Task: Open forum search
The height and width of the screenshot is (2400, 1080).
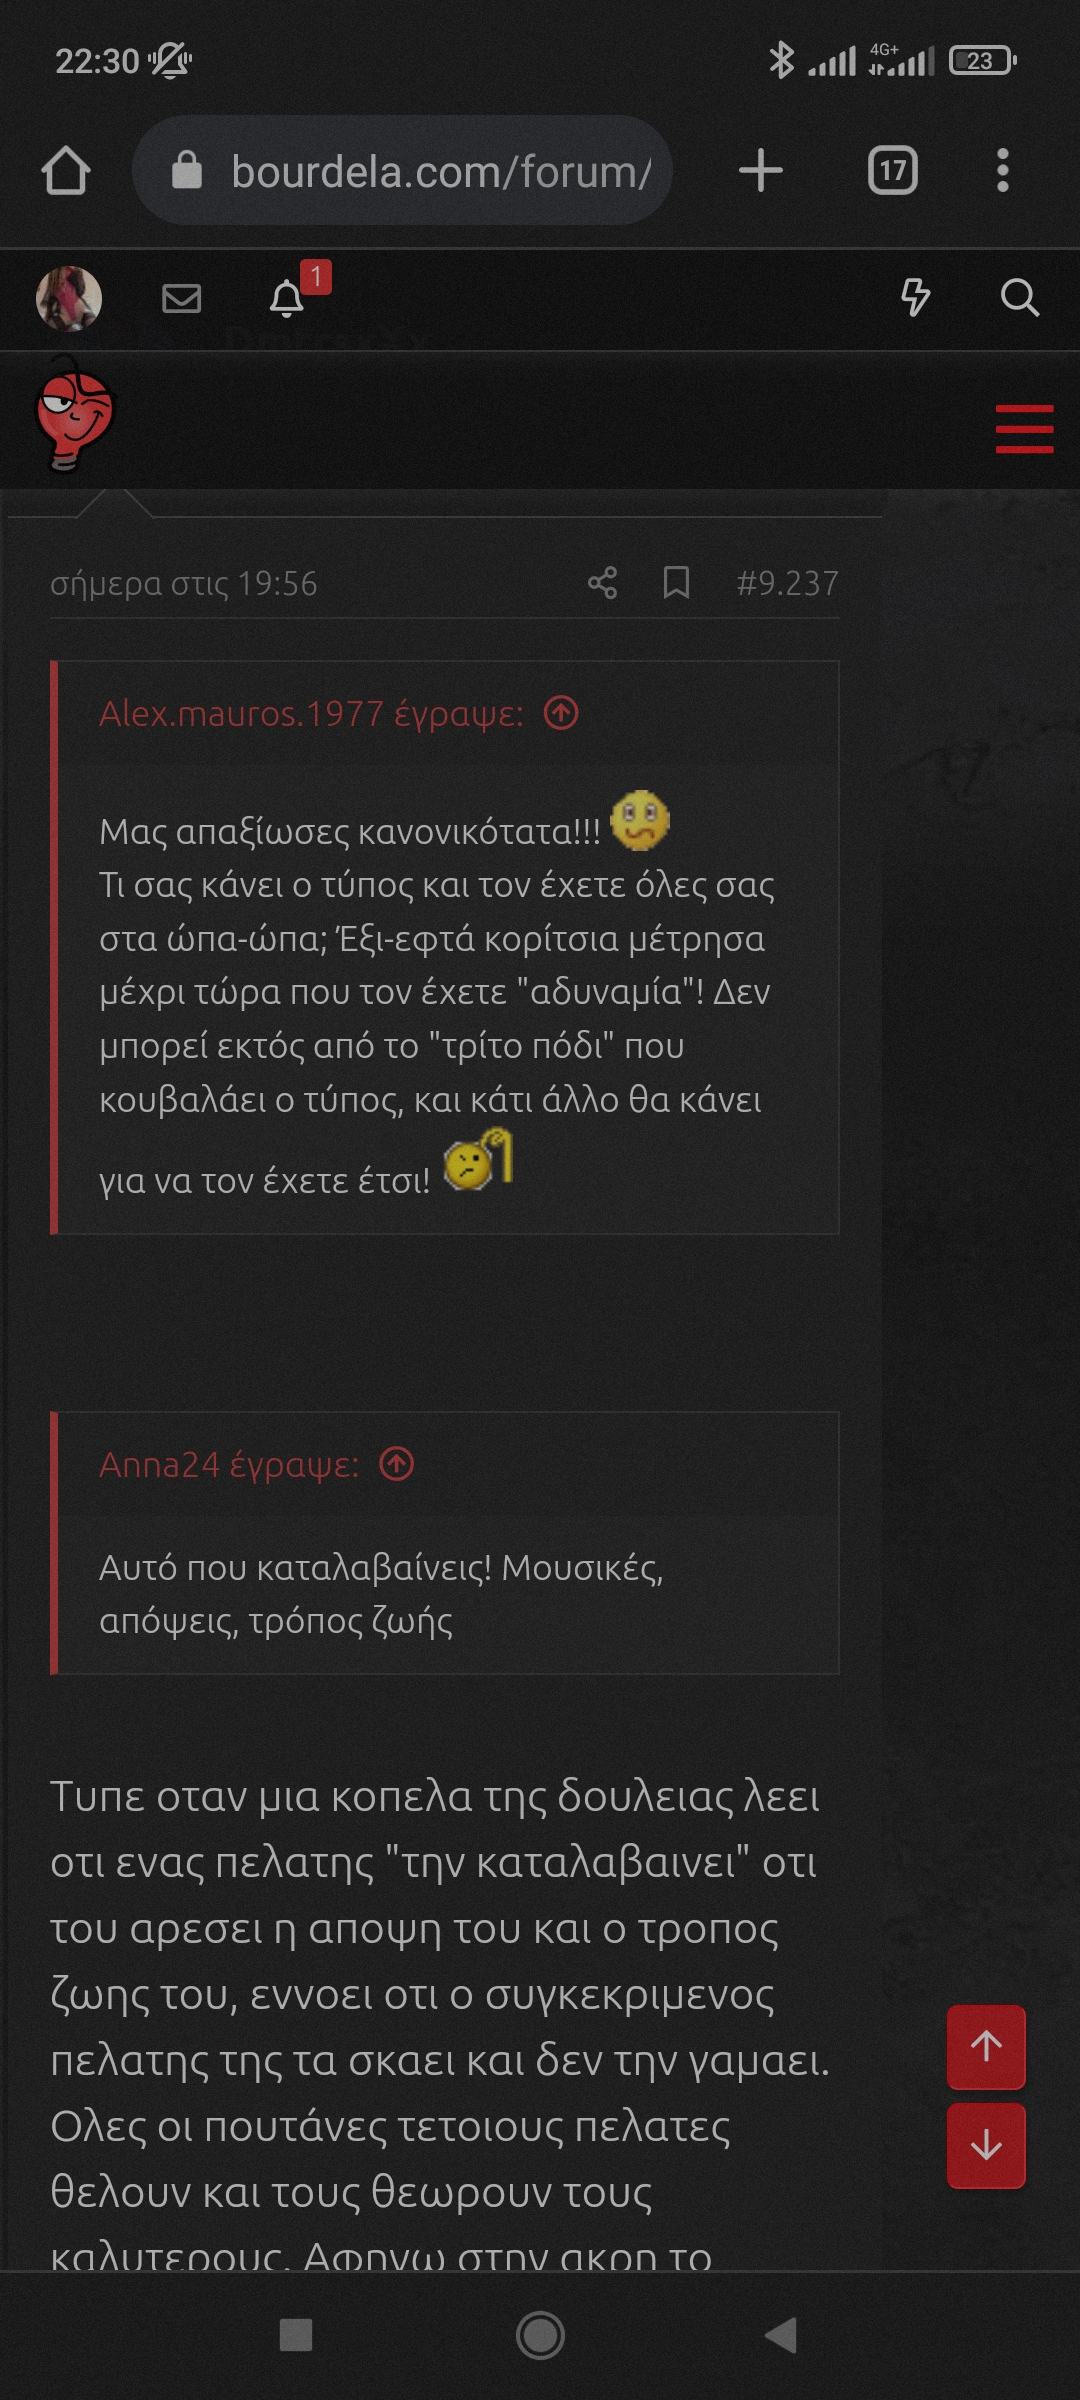Action: pos(1019,297)
